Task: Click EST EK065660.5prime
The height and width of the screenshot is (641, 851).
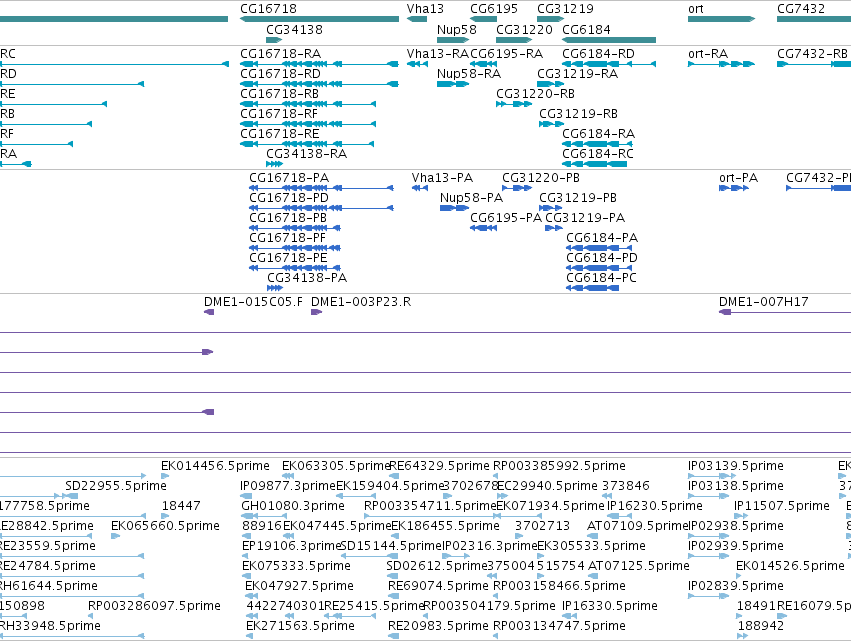Action: (x=165, y=526)
